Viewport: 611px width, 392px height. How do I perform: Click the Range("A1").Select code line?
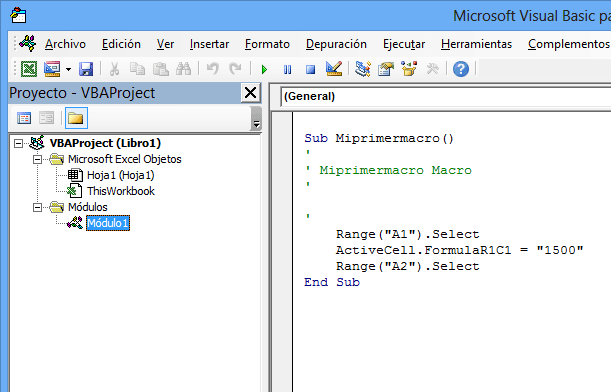pyautogui.click(x=408, y=234)
